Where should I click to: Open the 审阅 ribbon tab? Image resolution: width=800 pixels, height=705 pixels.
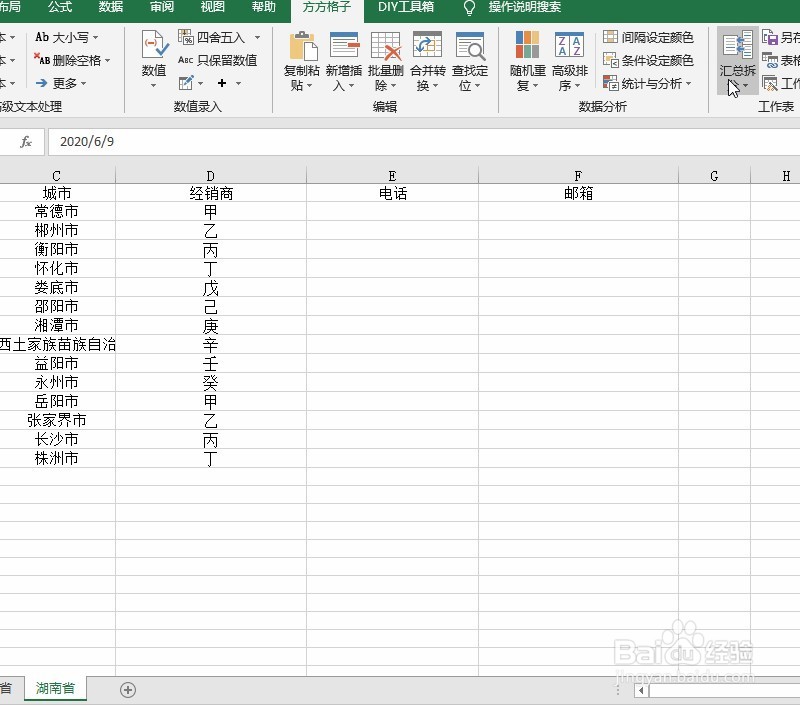point(162,7)
